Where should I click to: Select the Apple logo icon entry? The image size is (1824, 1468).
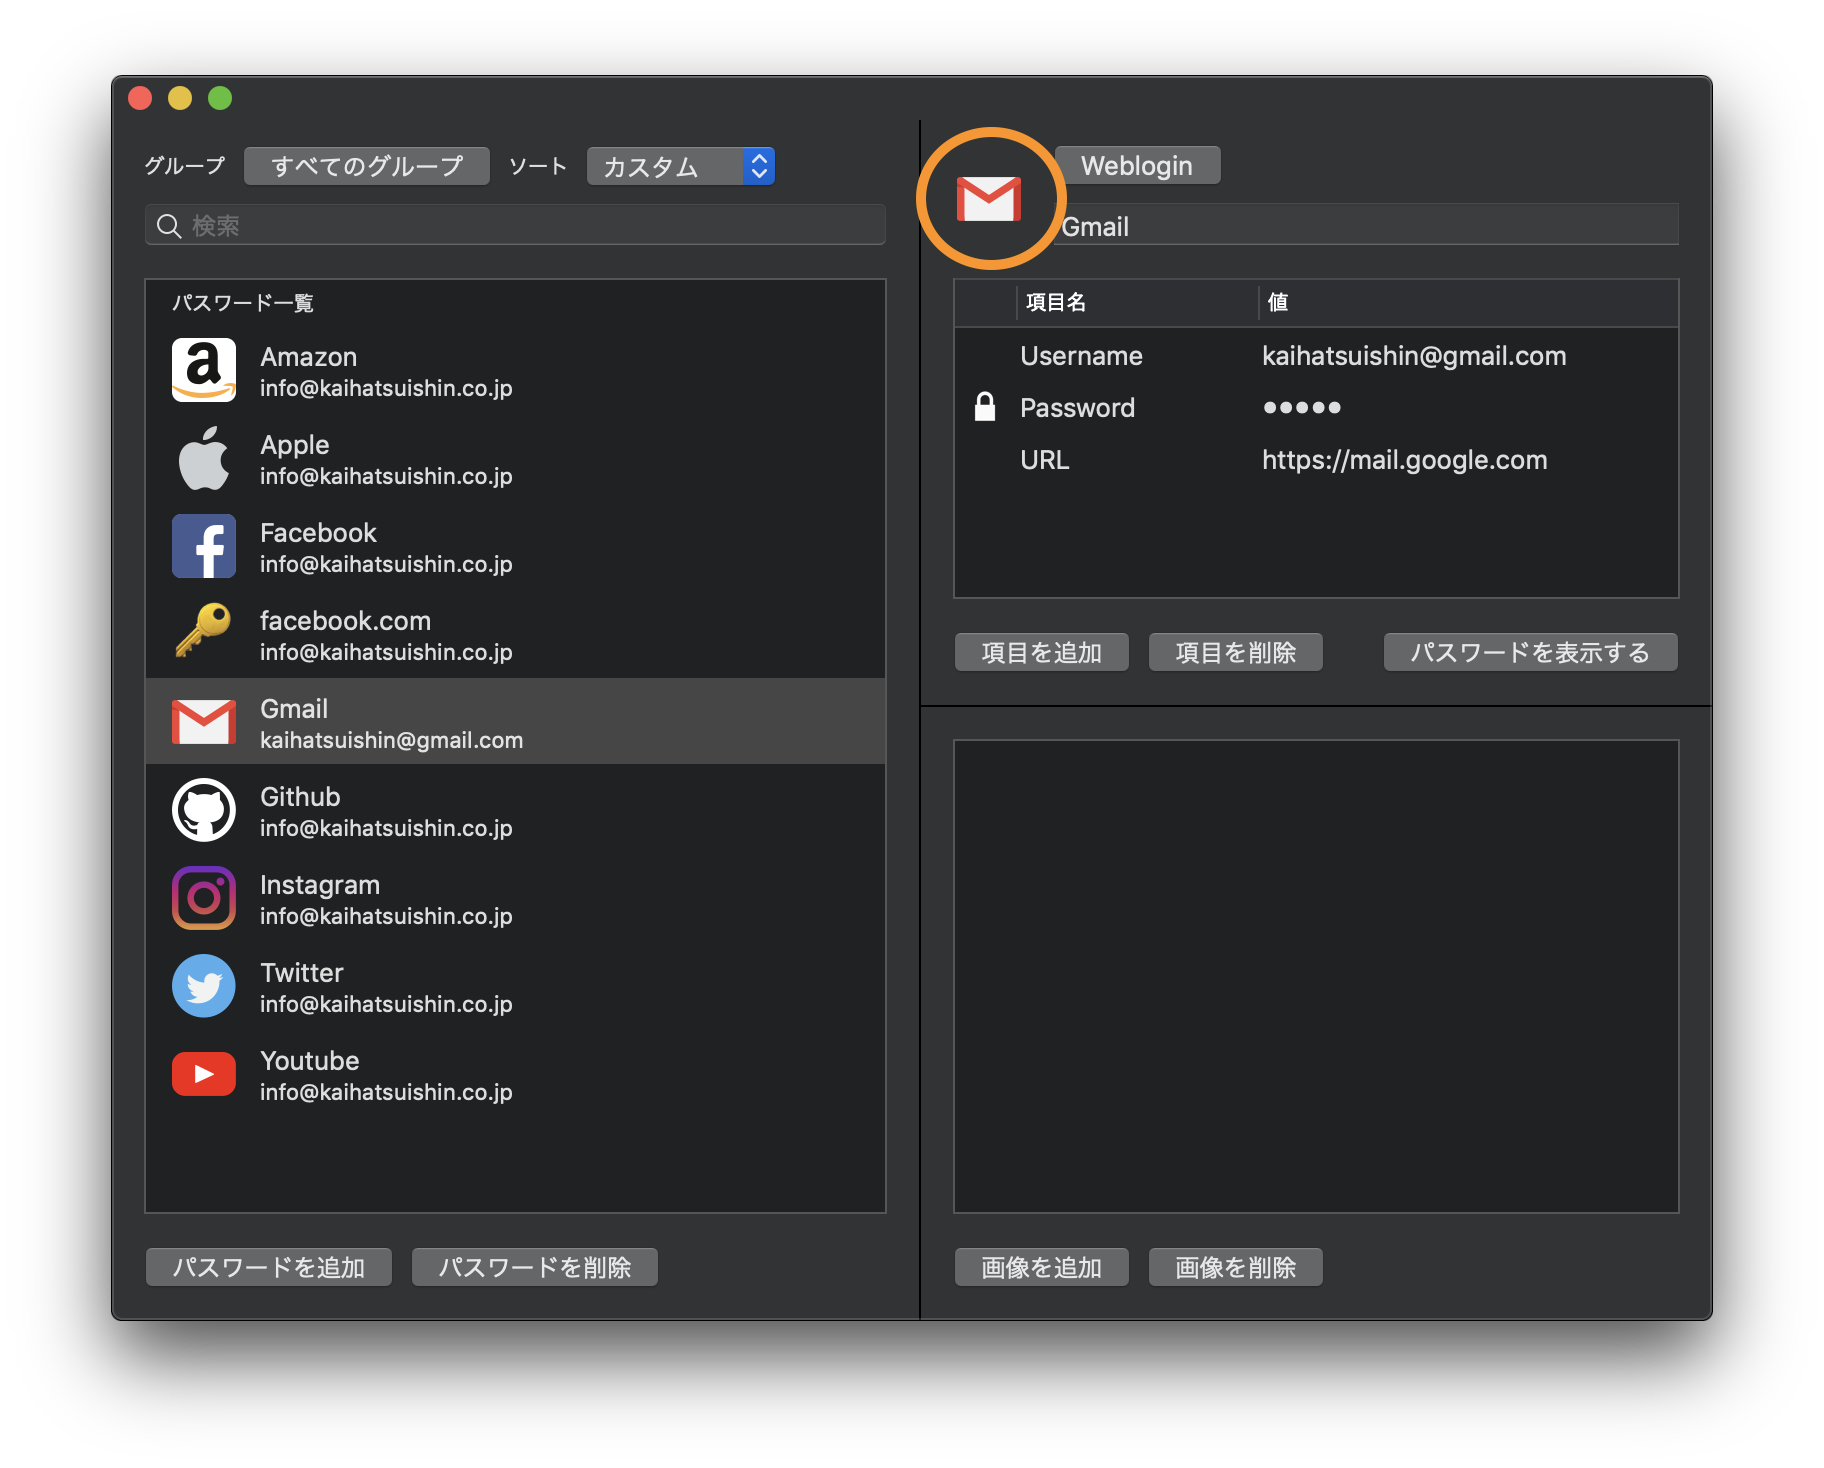(x=204, y=458)
